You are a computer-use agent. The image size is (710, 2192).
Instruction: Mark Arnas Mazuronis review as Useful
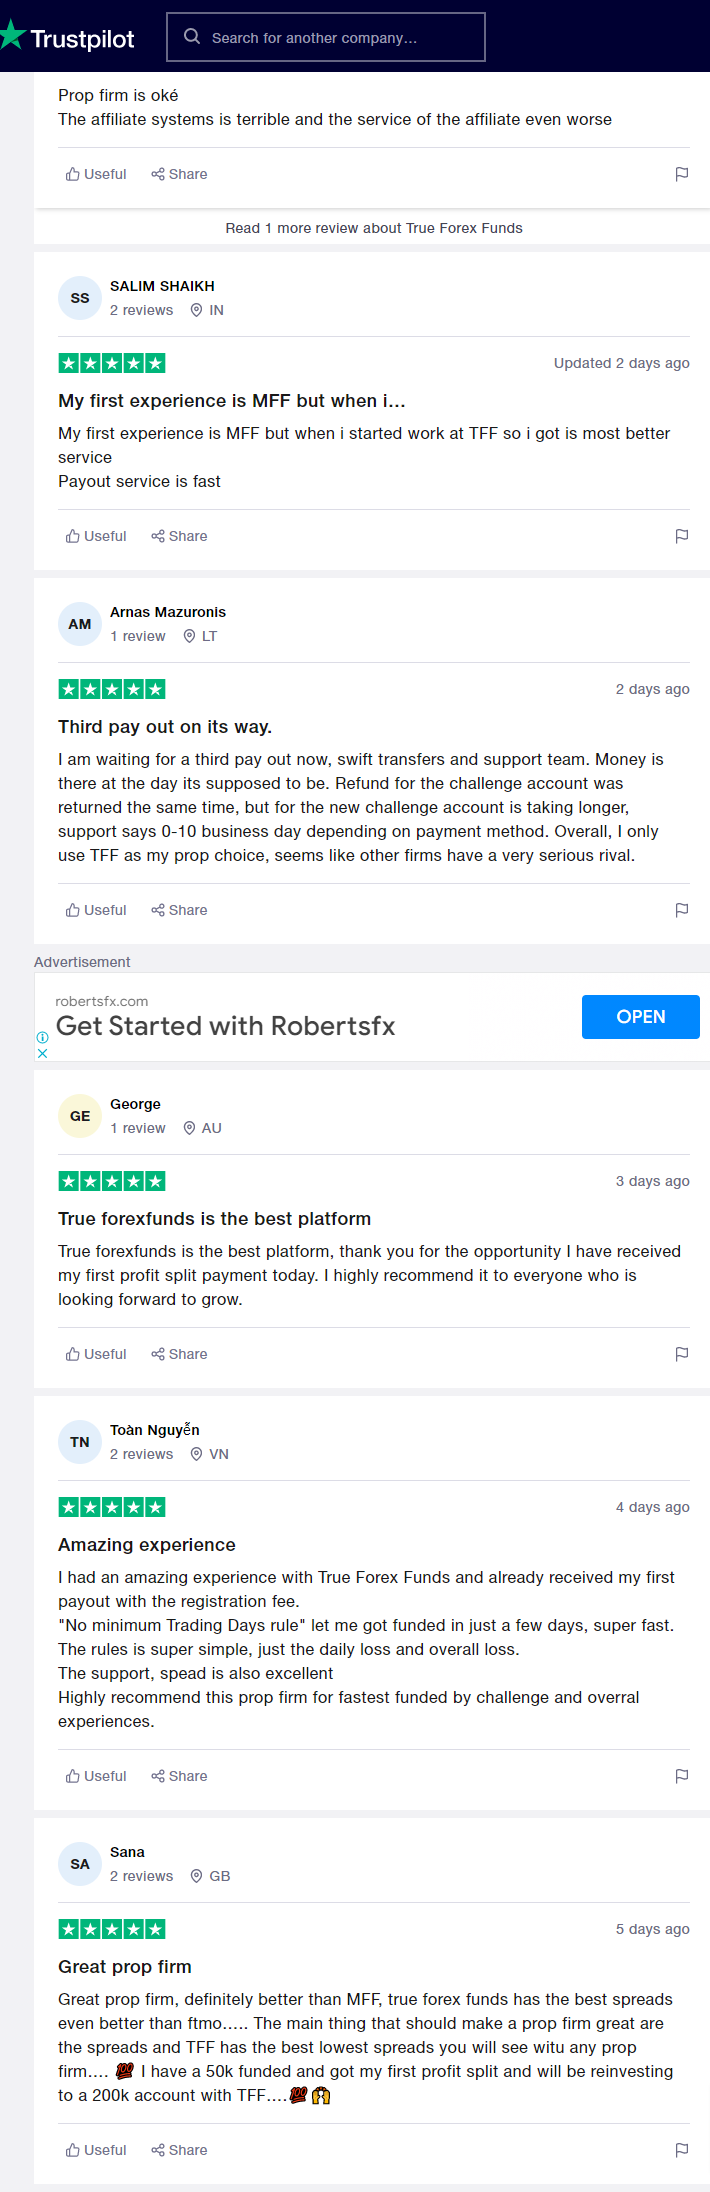tap(96, 910)
